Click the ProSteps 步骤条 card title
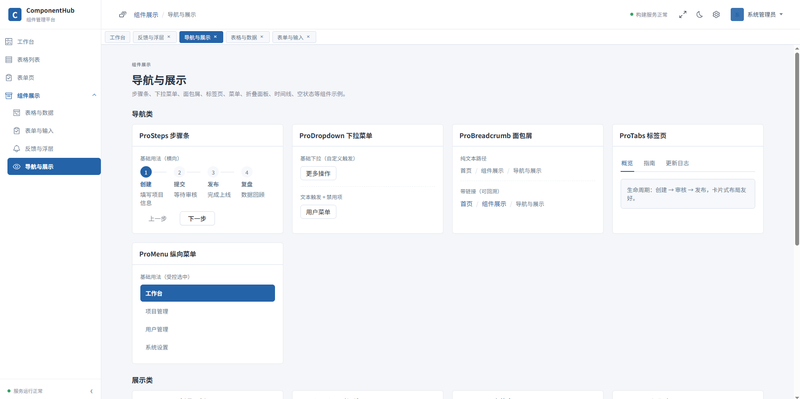This screenshot has height=399, width=800. 165,136
